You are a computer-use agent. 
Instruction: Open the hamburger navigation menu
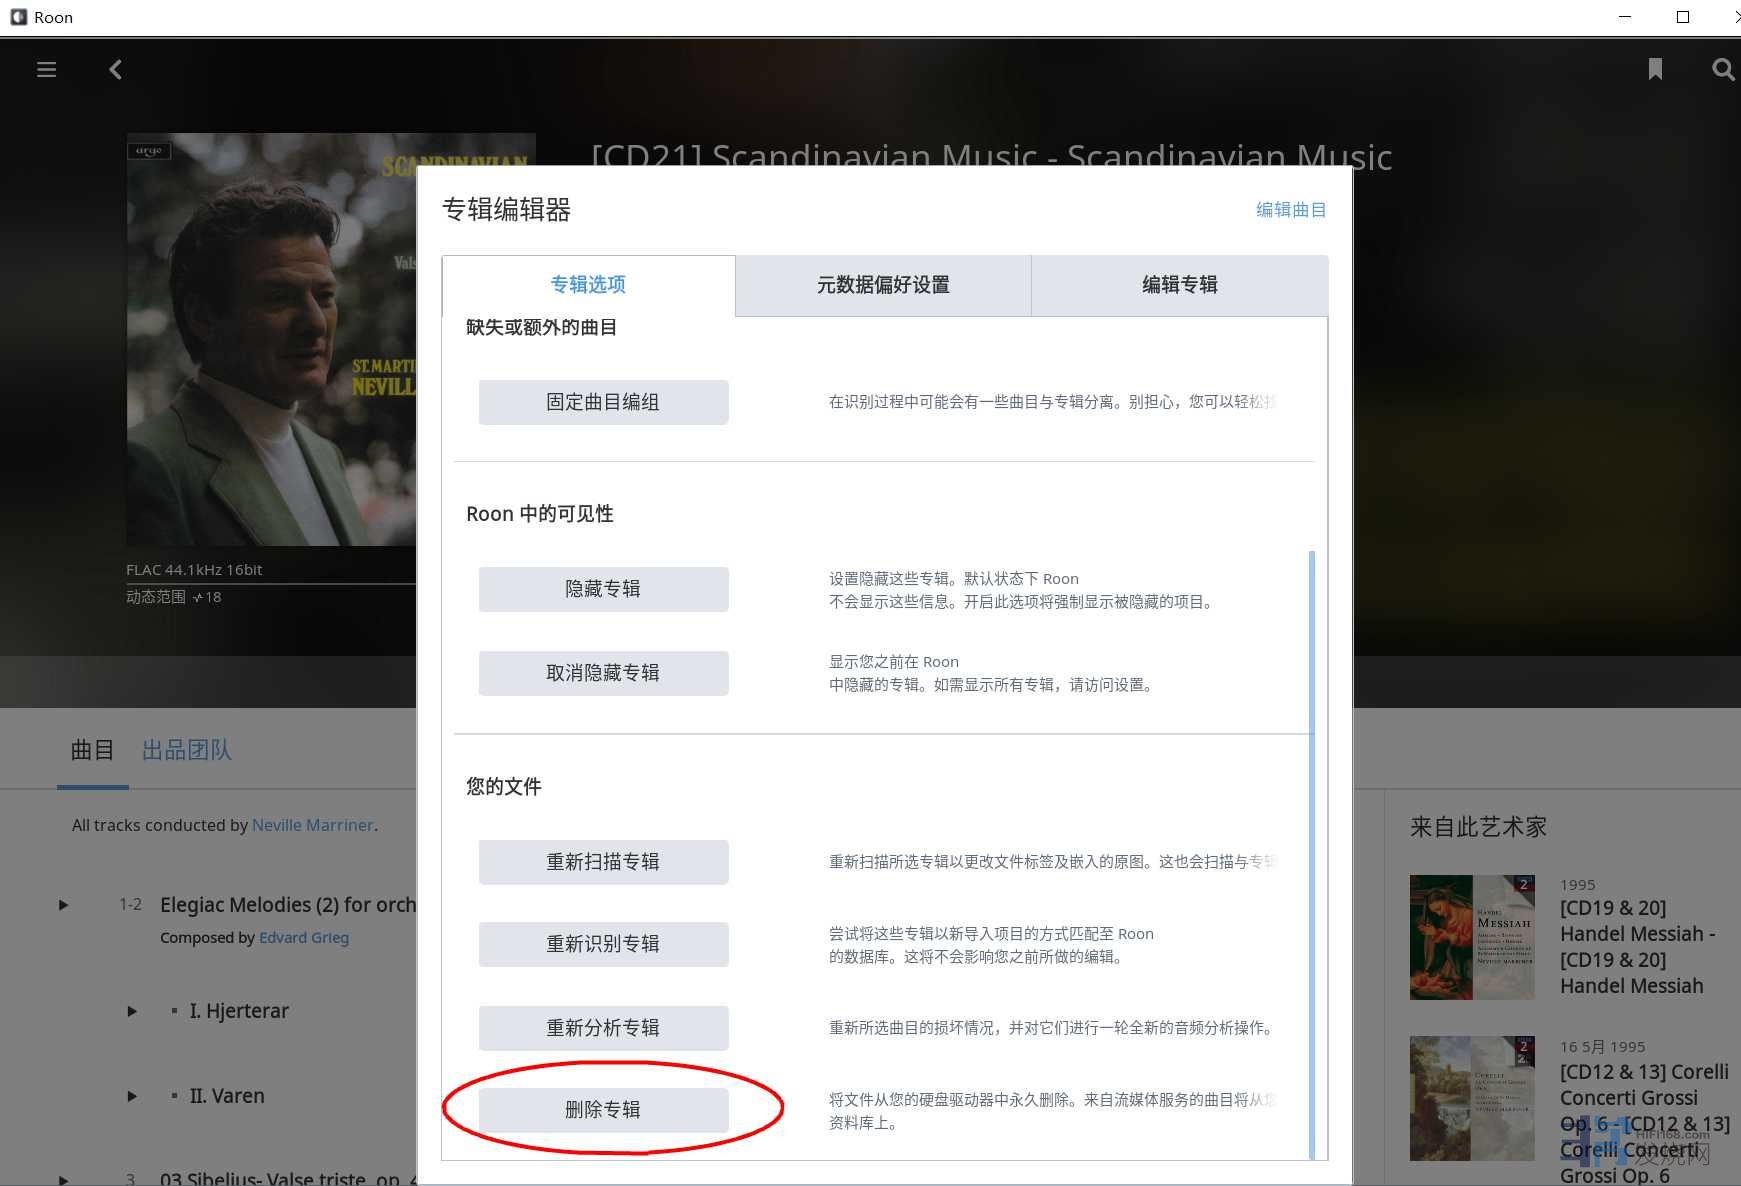click(x=46, y=70)
